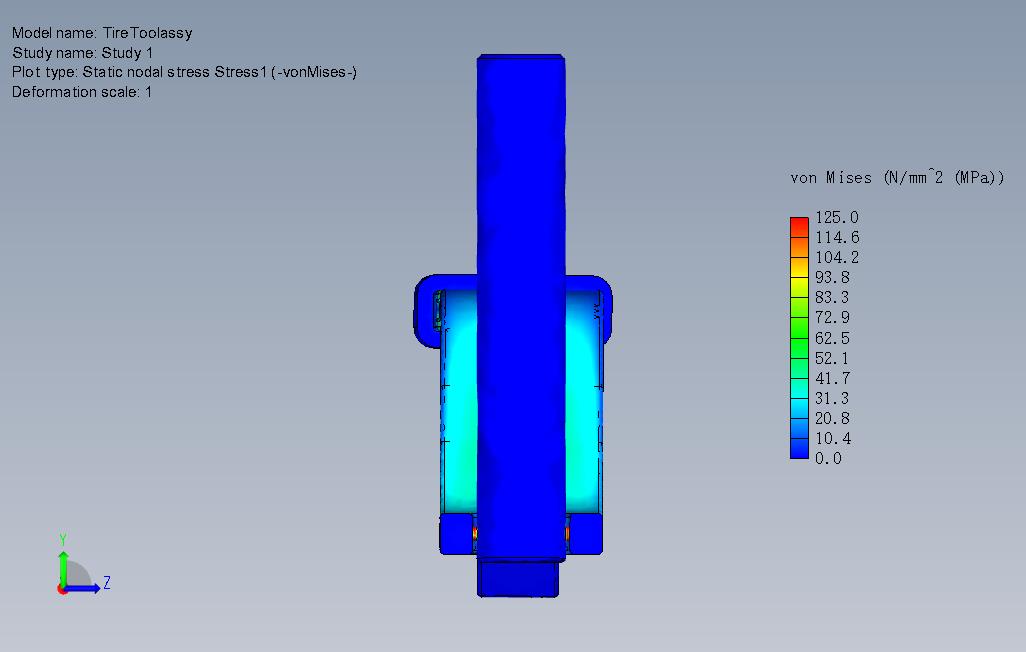Click the von Mises color legend bar

[x=799, y=338]
